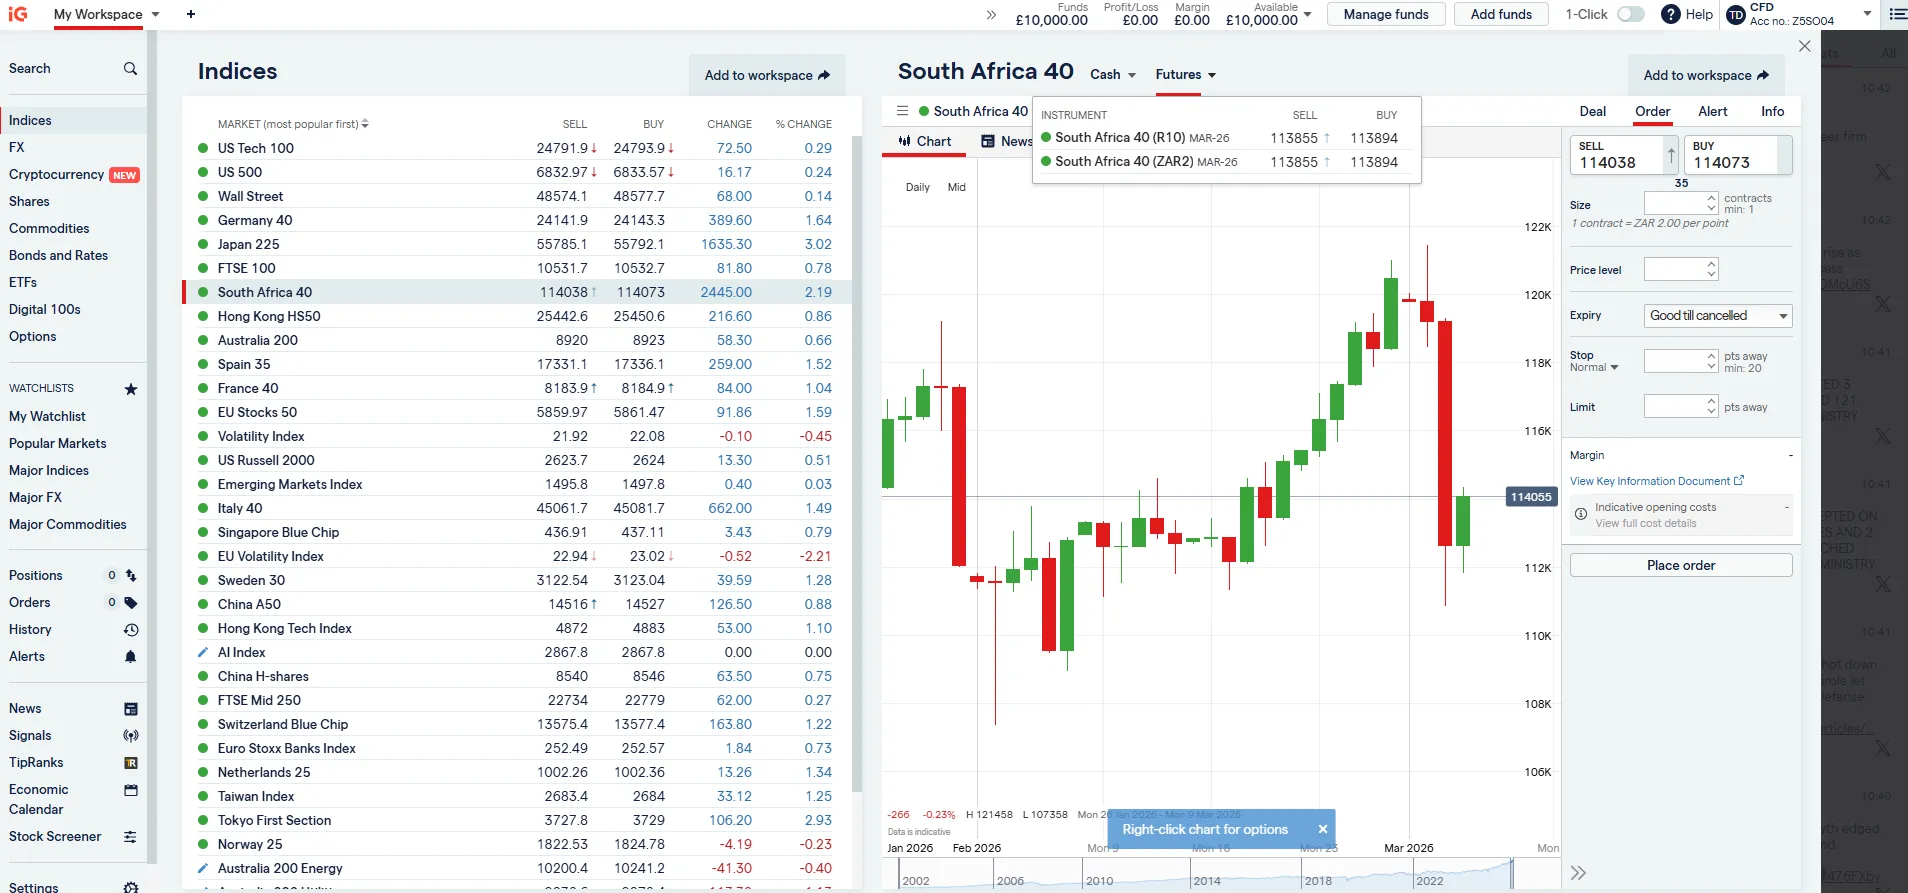
Task: Click the Positions arrows icon
Action: 130,576
